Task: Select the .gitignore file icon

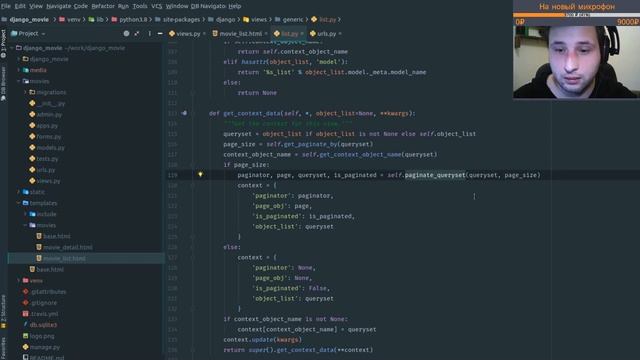Action: point(26,302)
